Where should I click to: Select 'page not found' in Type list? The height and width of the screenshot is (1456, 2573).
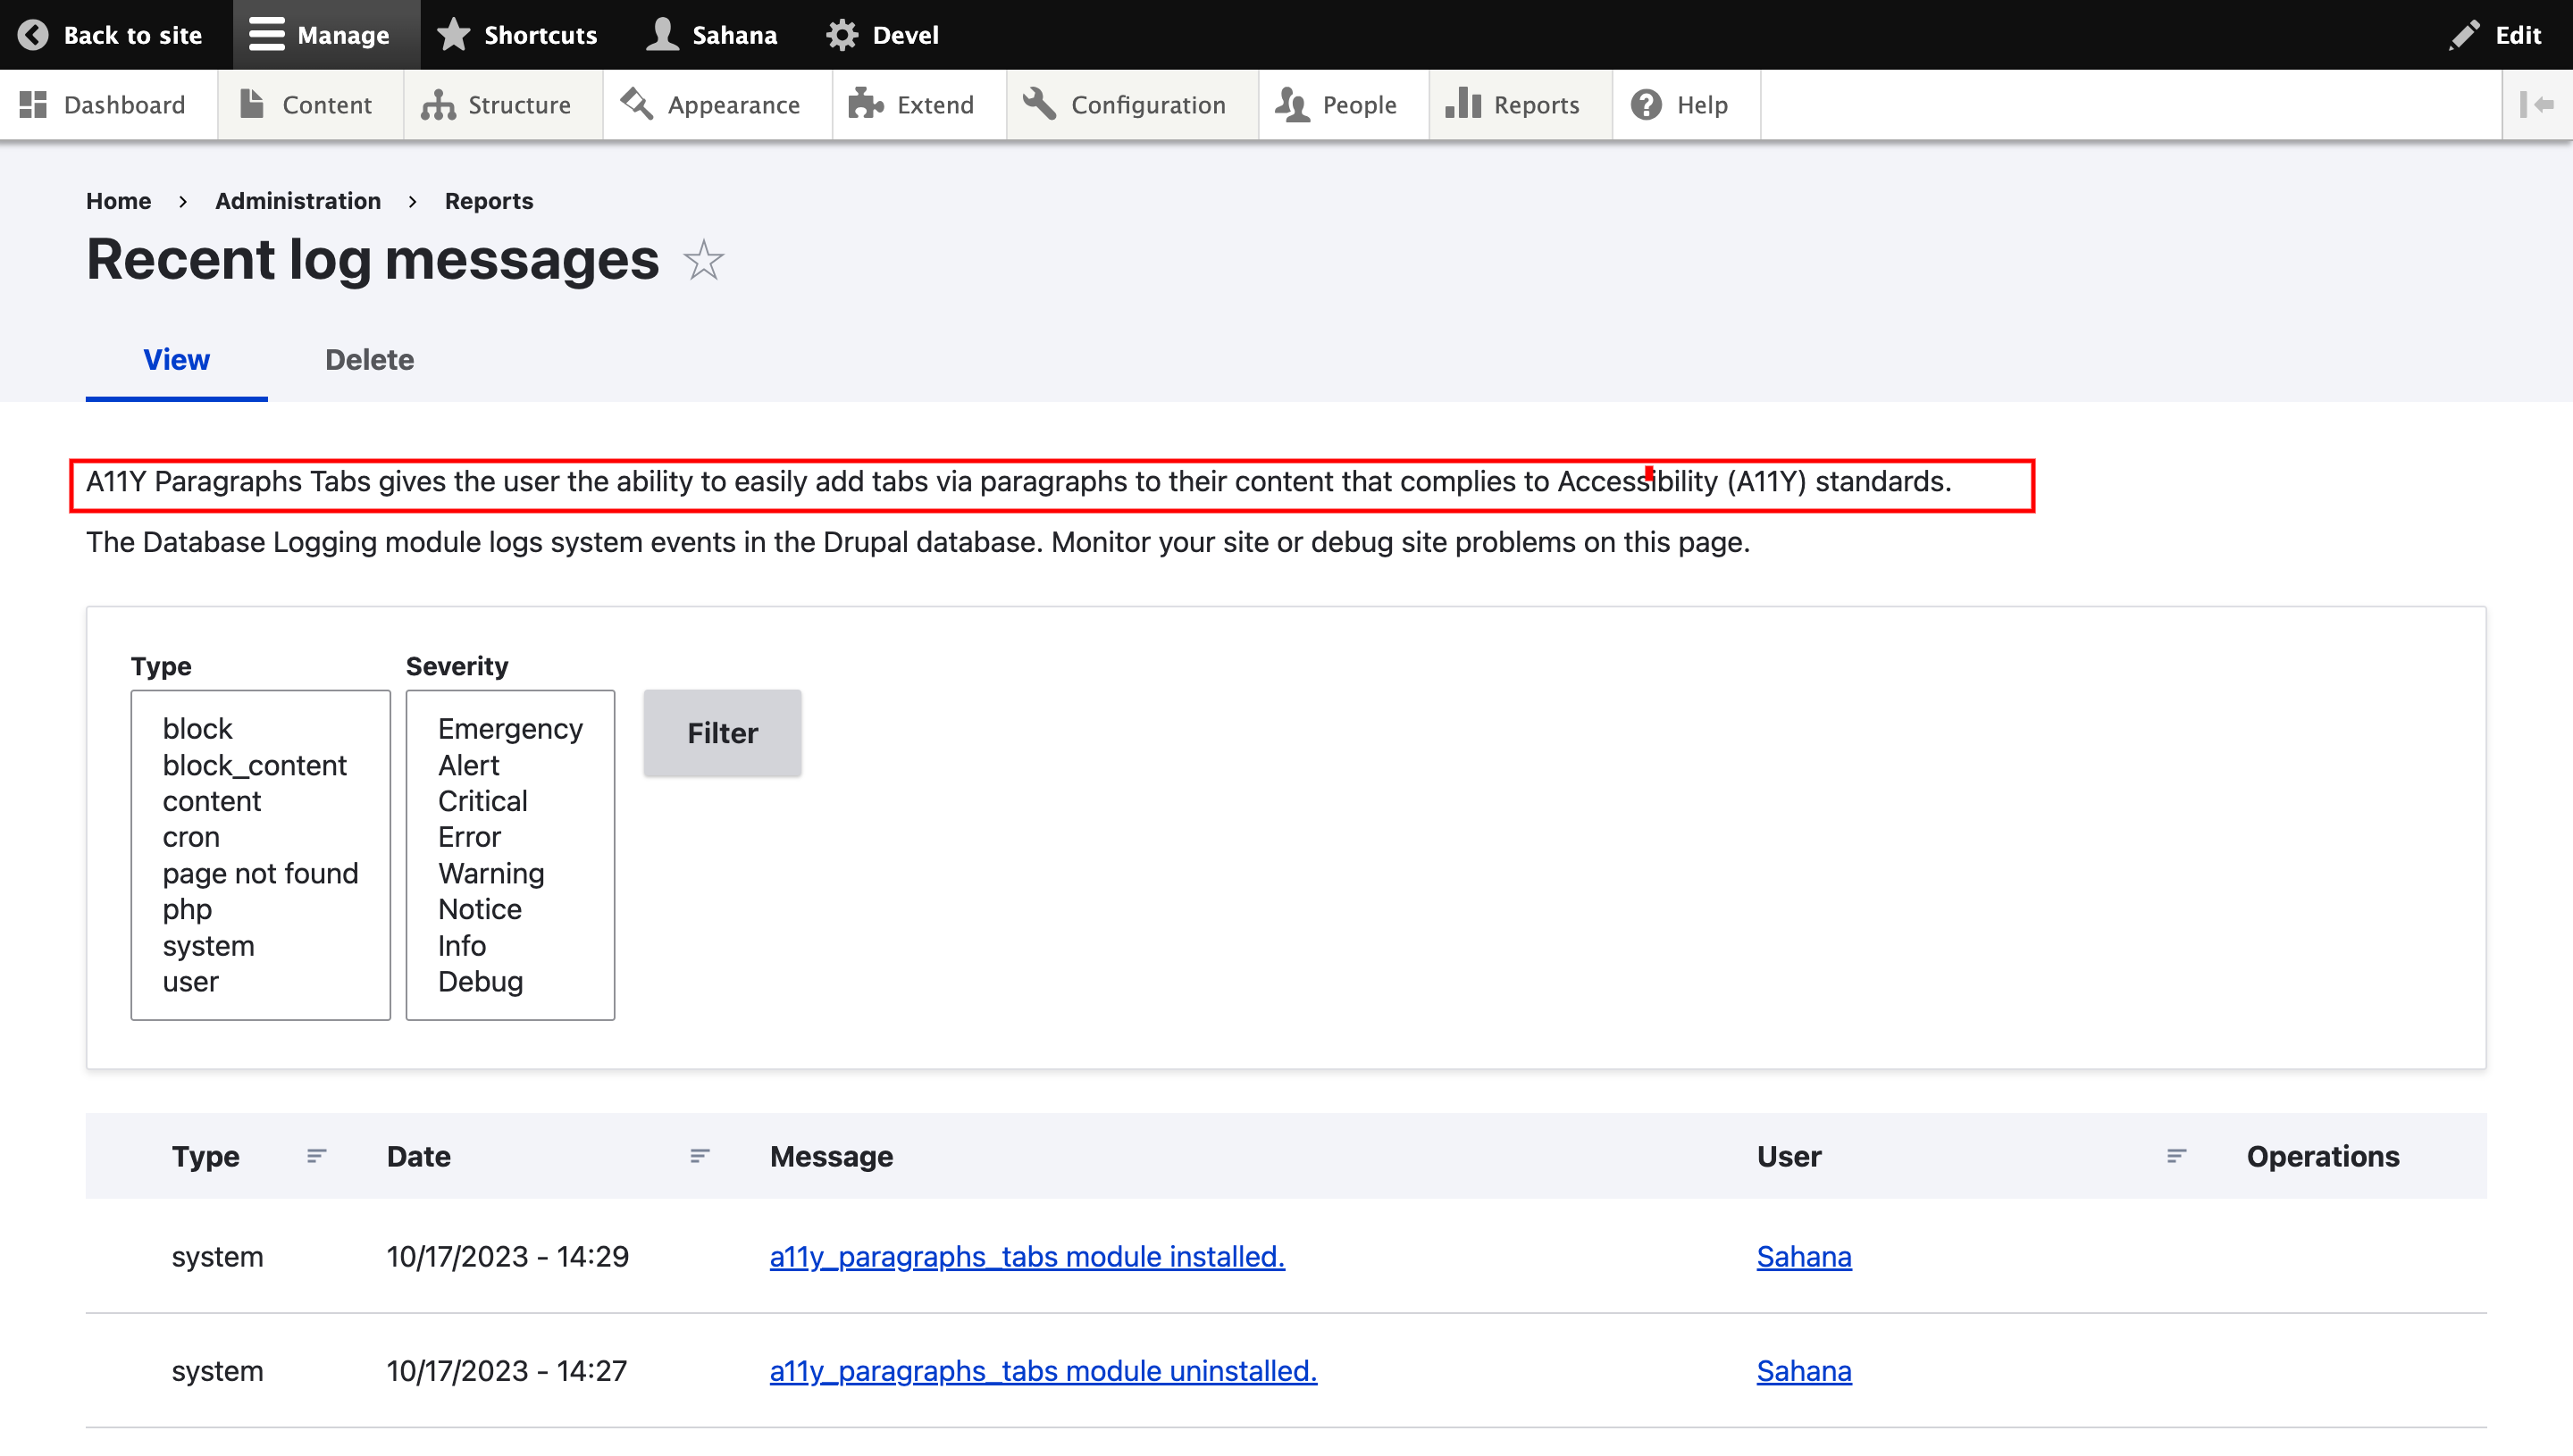click(260, 873)
